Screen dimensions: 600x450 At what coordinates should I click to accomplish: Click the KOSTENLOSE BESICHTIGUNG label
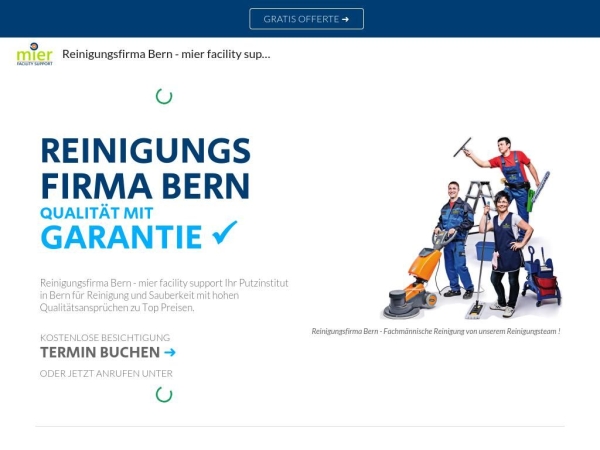click(x=105, y=337)
